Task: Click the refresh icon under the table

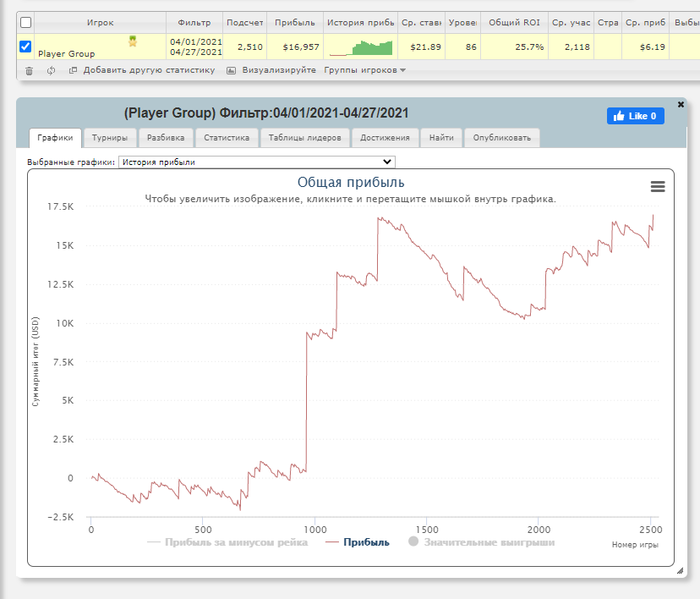Action: pyautogui.click(x=51, y=71)
